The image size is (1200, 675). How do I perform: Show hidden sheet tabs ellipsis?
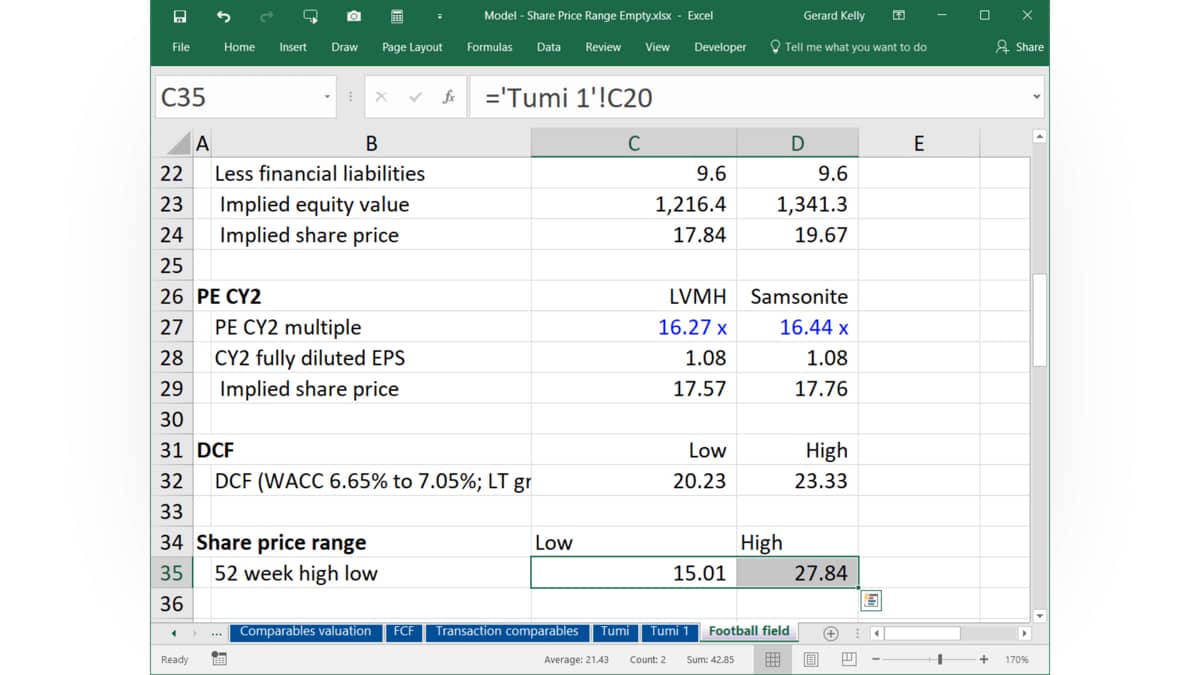pos(217,632)
